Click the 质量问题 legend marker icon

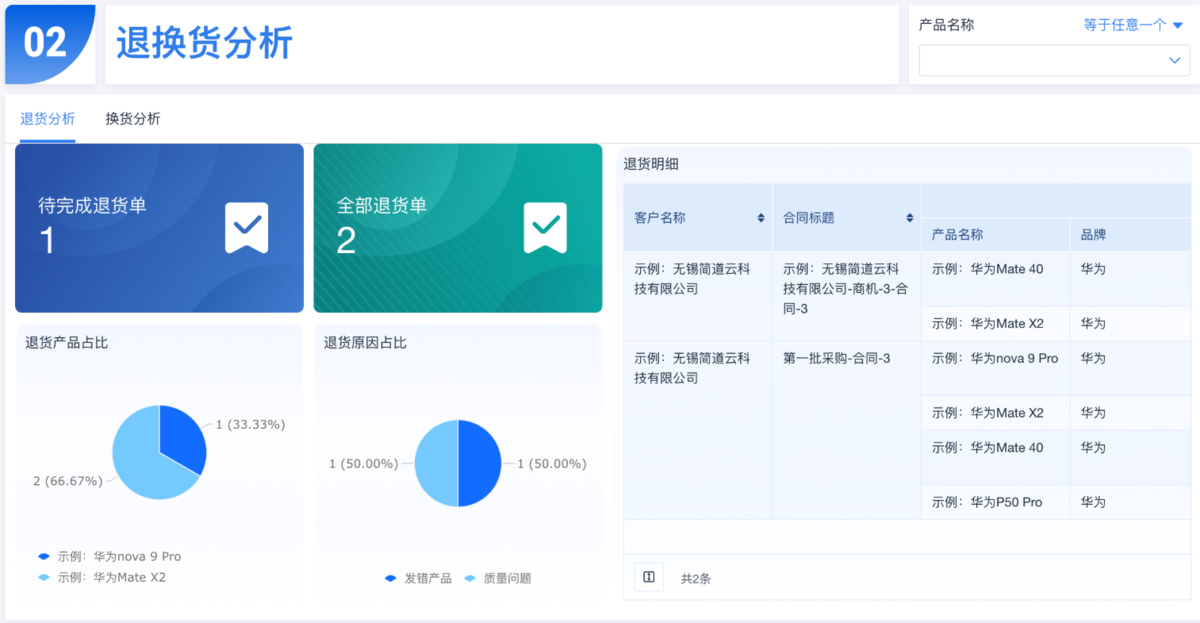pos(470,578)
